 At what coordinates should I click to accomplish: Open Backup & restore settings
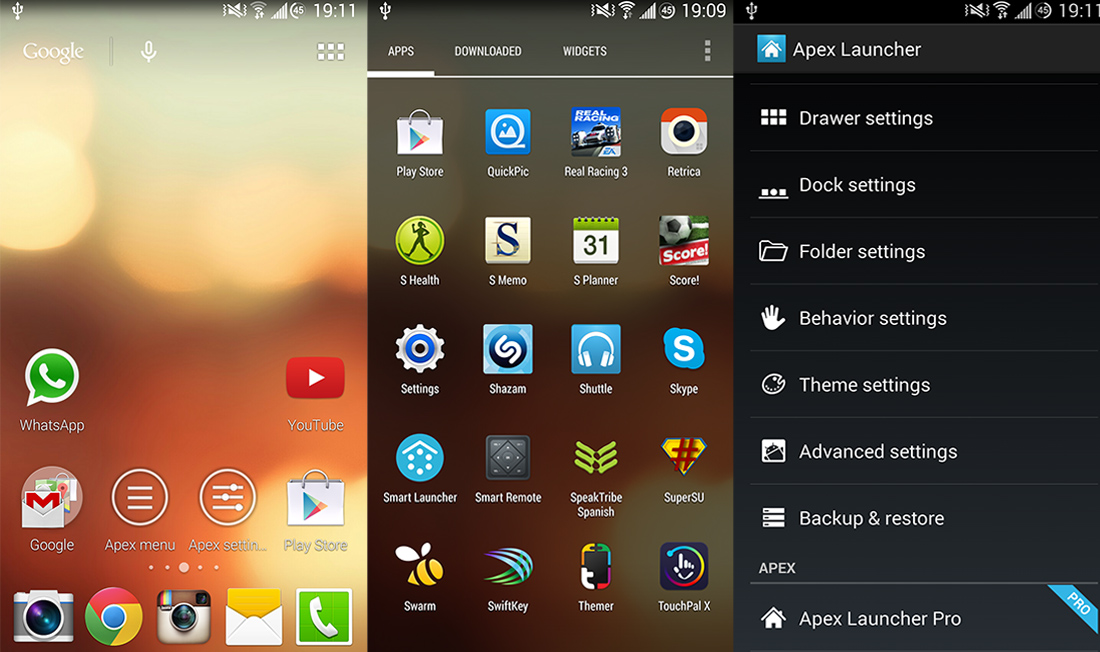point(871,518)
